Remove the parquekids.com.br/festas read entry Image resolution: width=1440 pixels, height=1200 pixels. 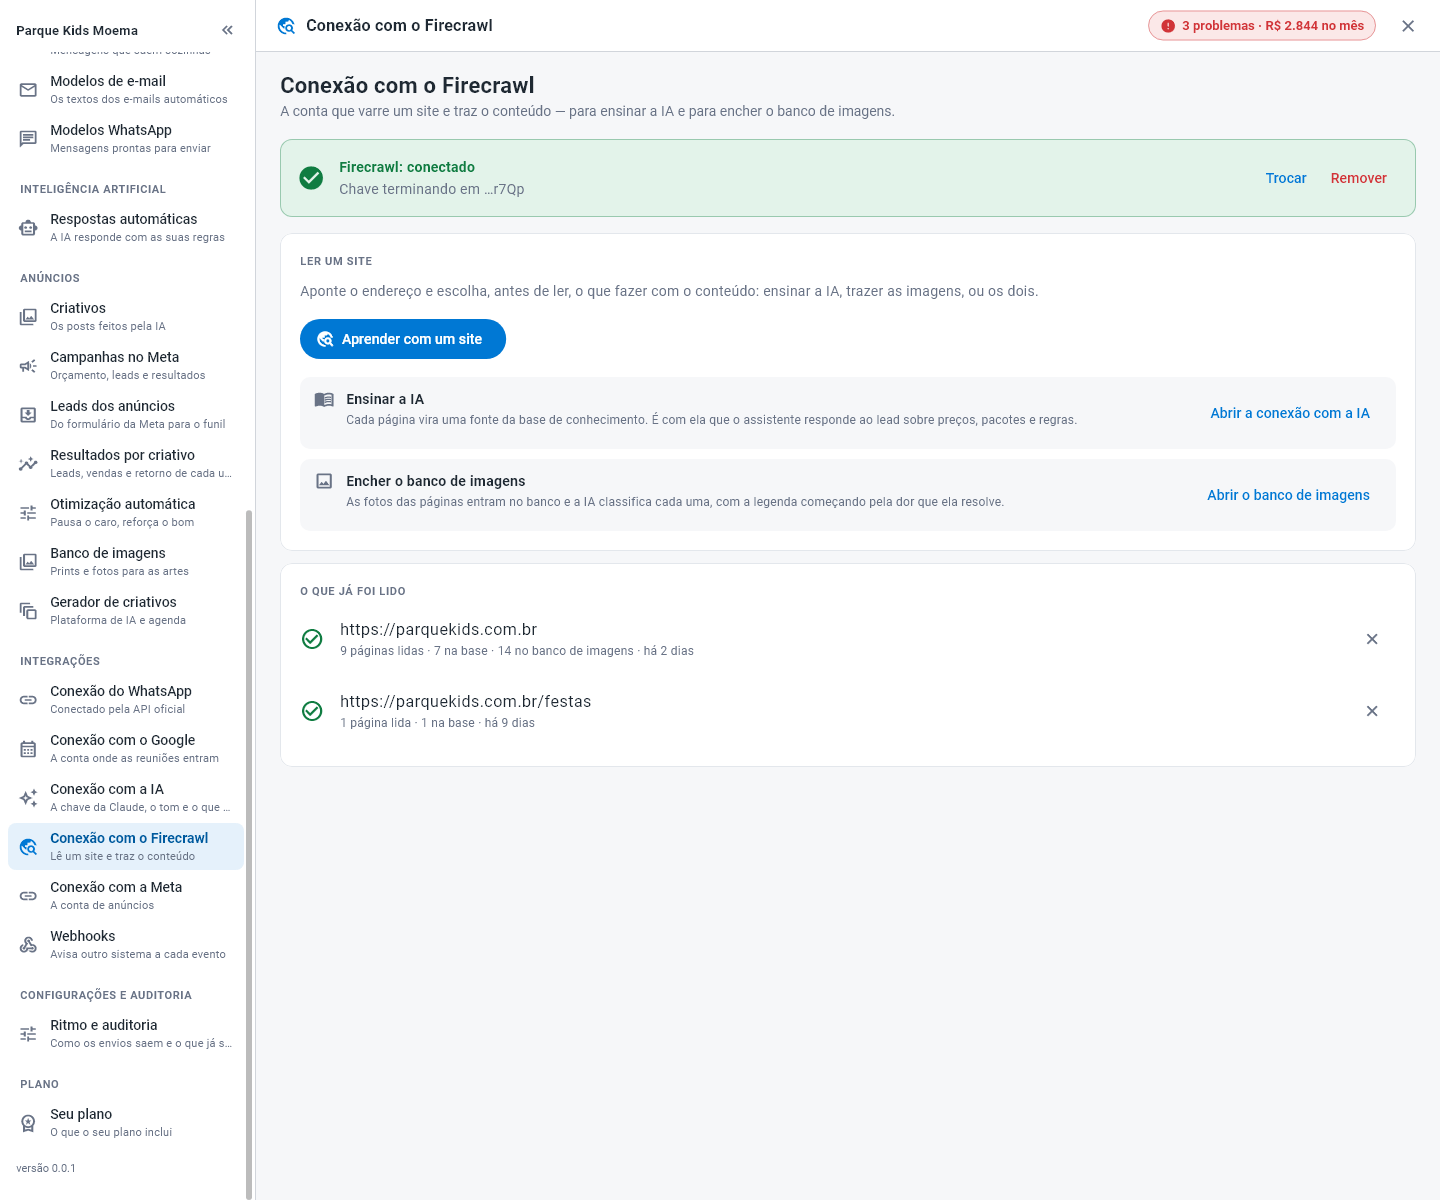coord(1372,711)
